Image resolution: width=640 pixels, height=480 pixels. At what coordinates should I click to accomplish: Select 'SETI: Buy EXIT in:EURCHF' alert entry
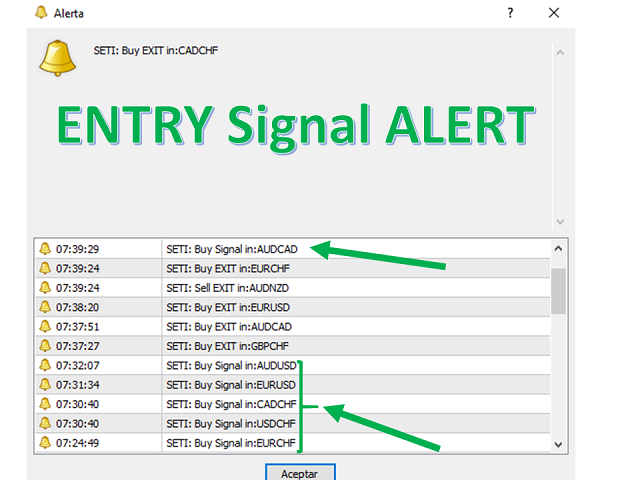(228, 269)
